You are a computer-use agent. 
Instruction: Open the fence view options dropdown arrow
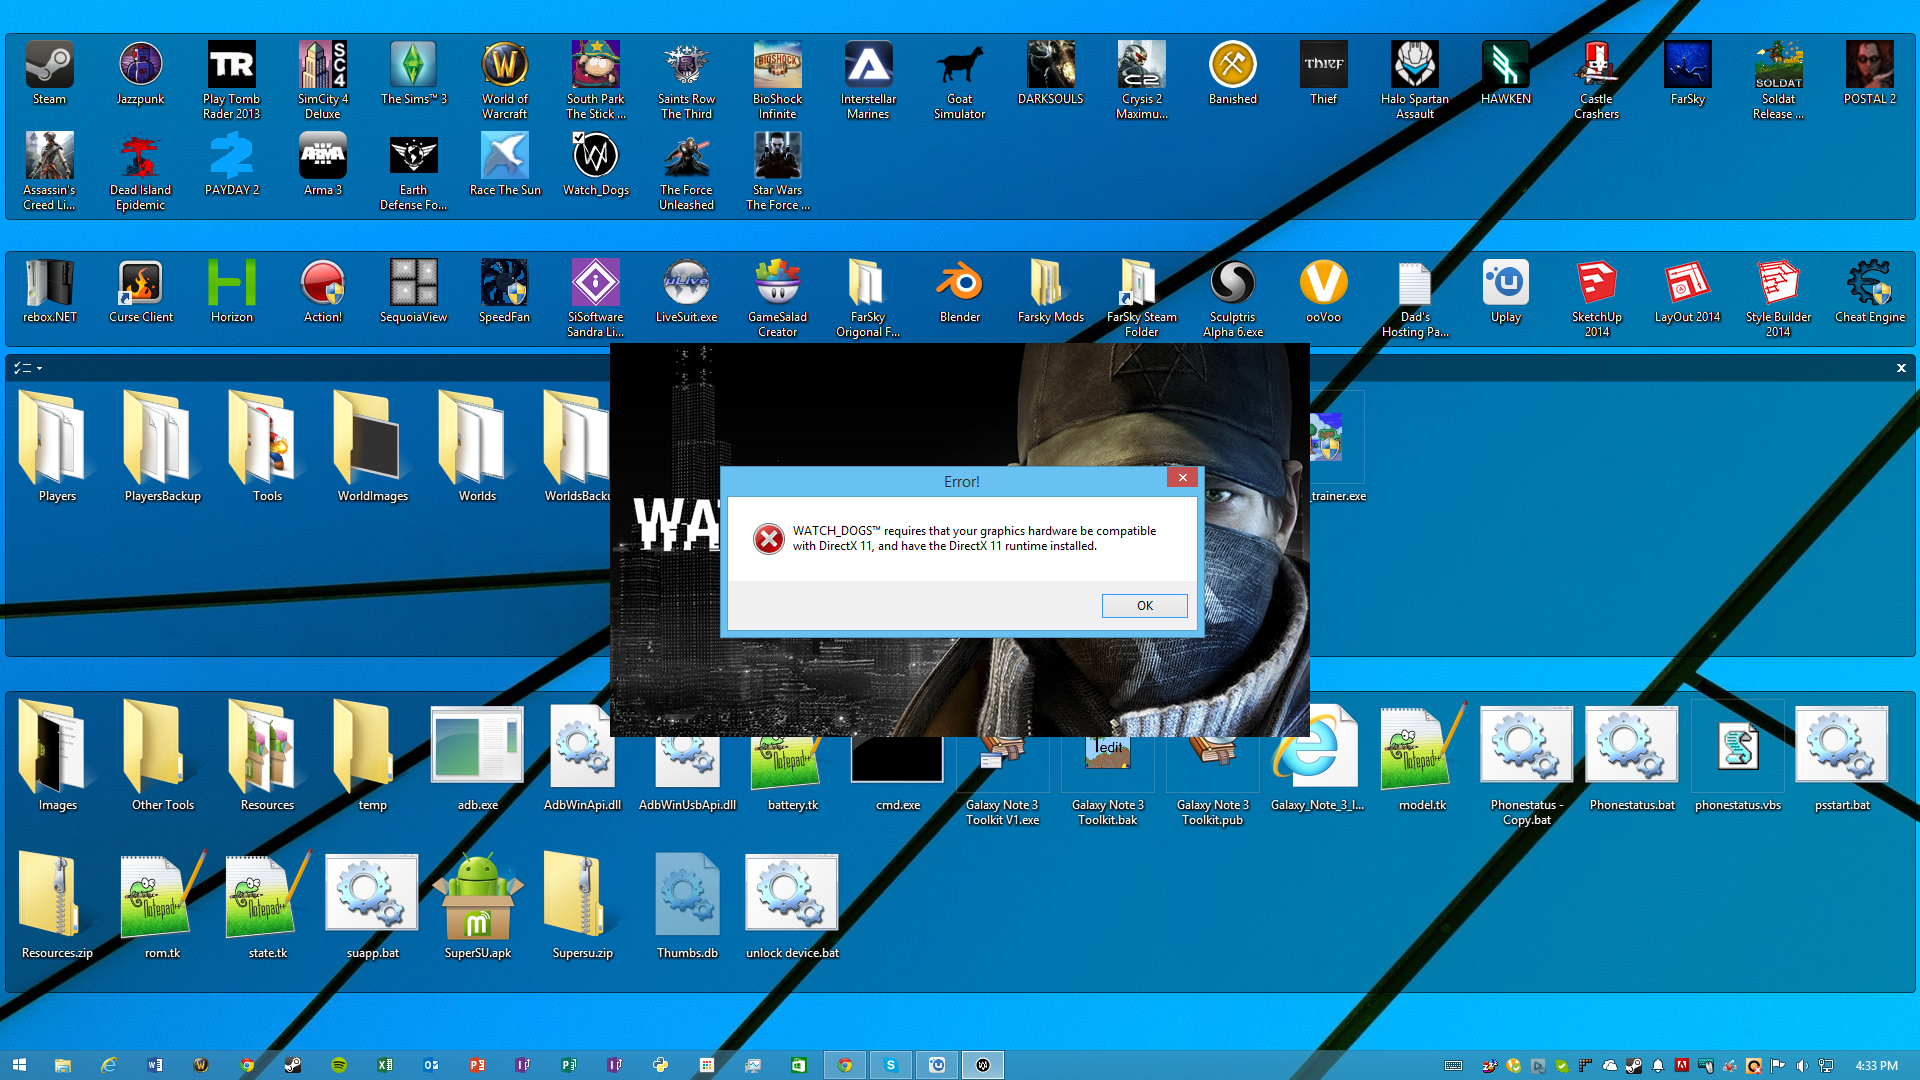pyautogui.click(x=39, y=369)
